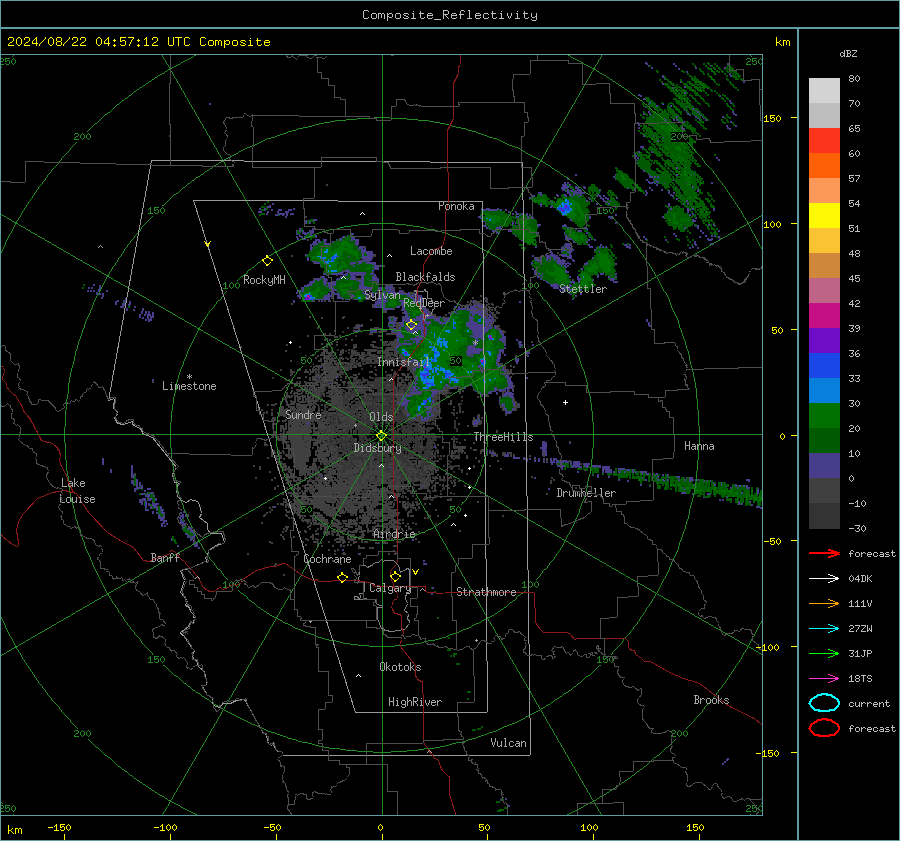
Task: Click the Vulcan label
Action: coord(508,742)
